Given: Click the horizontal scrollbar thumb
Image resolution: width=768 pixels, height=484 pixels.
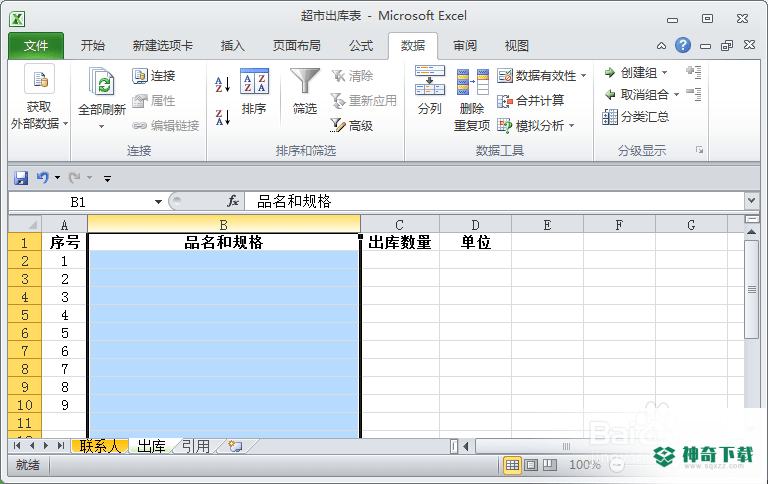Looking at the screenshot, I should coord(566,446).
